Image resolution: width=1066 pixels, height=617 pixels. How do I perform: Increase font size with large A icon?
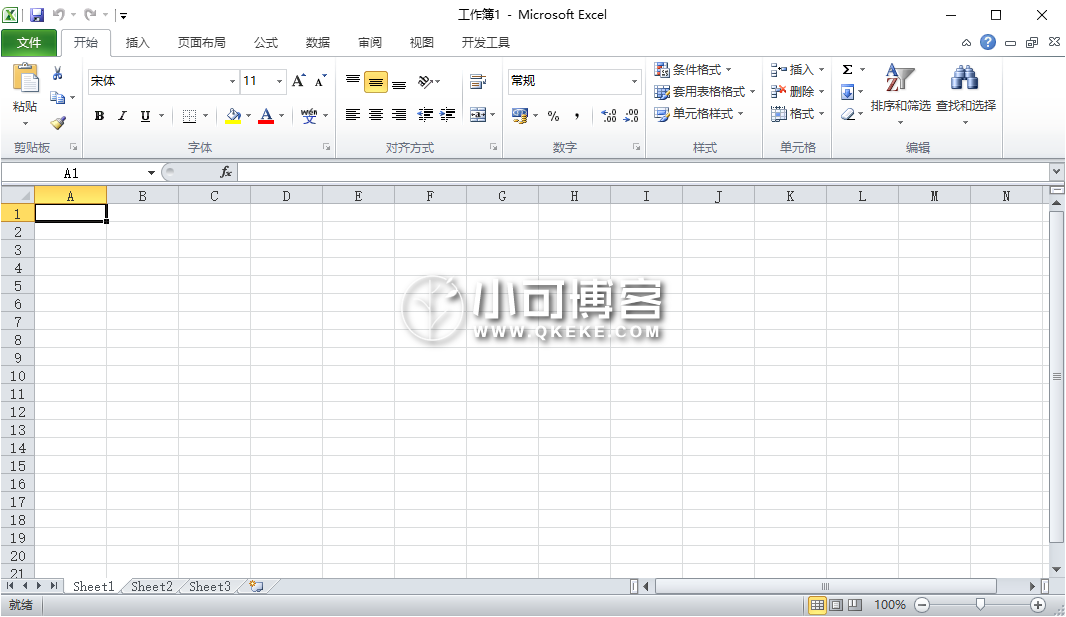[x=298, y=81]
